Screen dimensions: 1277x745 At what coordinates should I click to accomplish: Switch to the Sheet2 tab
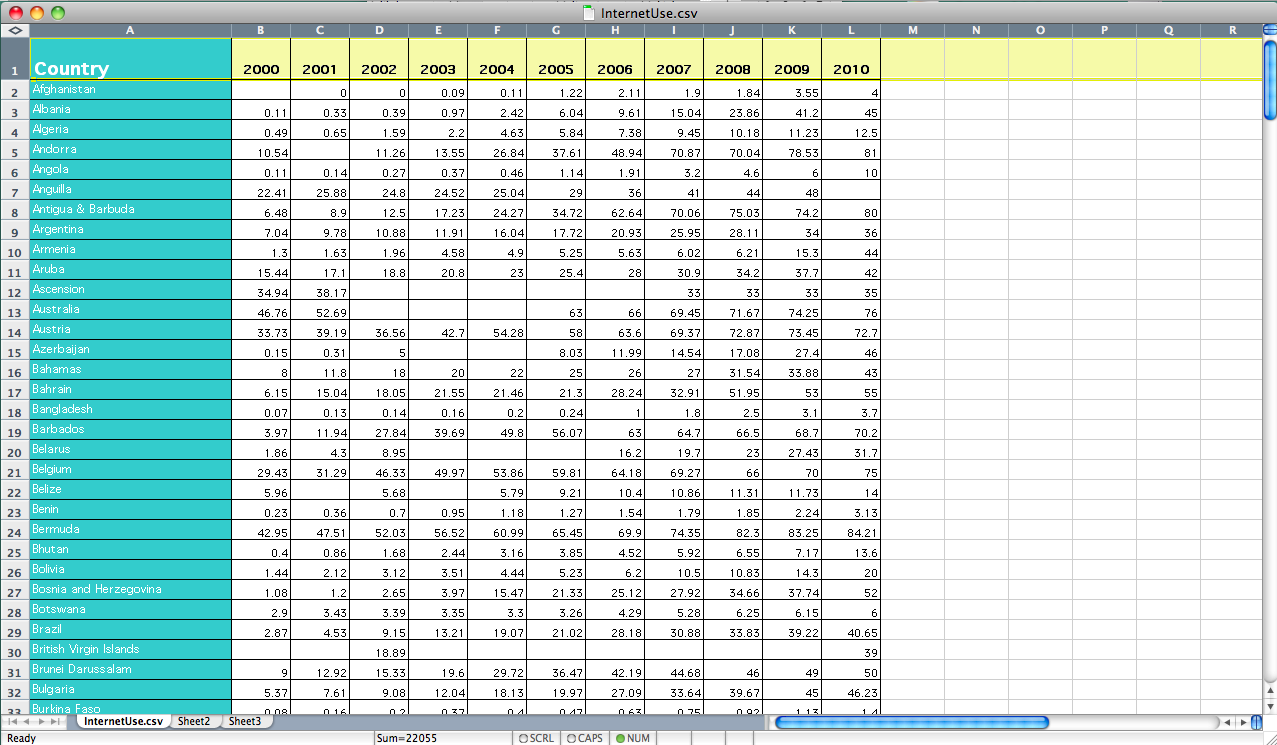[x=194, y=721]
